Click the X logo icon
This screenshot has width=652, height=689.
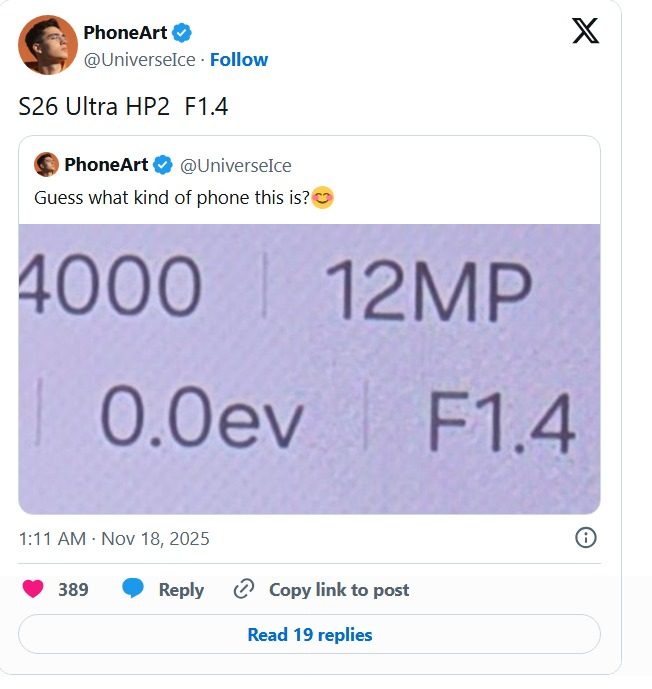pyautogui.click(x=585, y=31)
